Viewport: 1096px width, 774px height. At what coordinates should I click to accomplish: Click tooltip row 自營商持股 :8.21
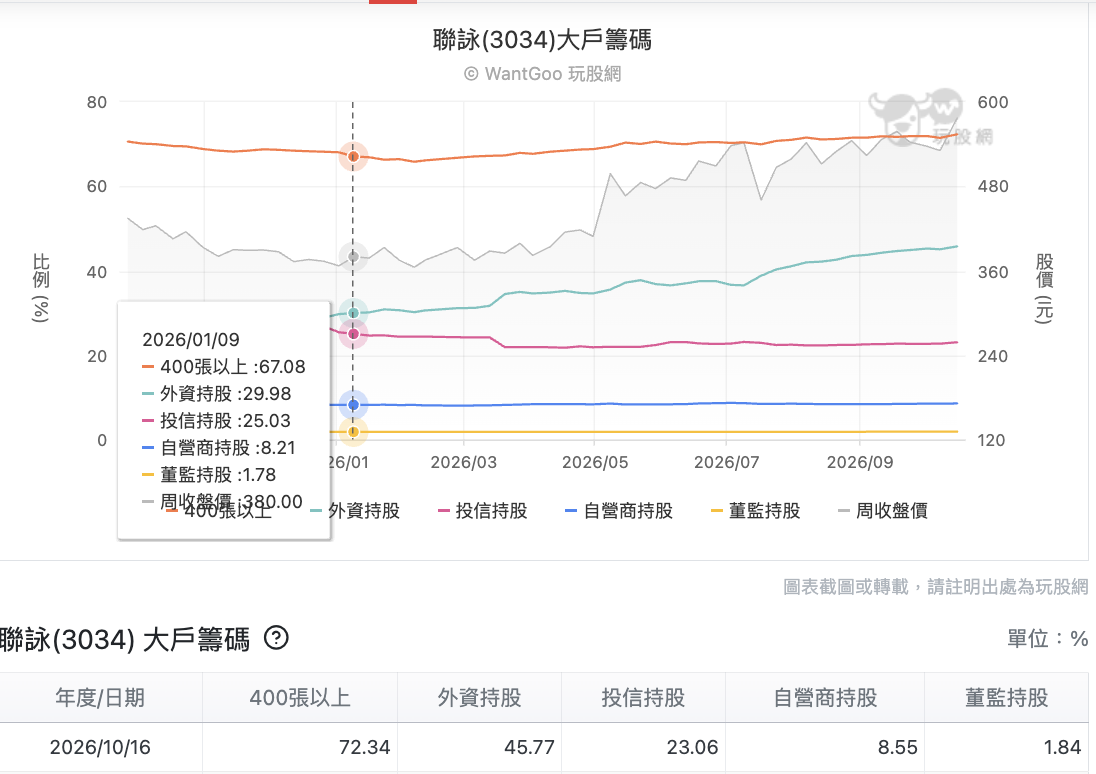pos(219,448)
